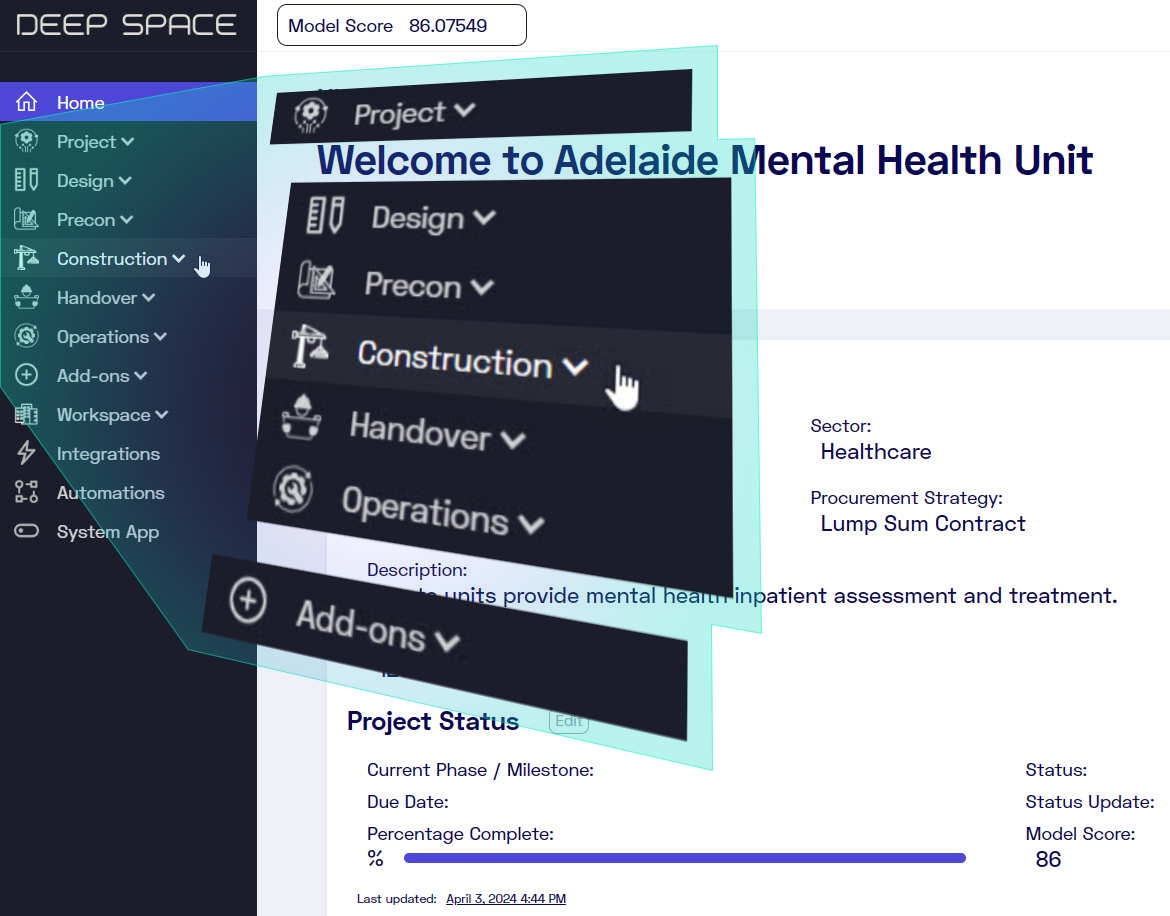Screen dimensions: 1170x916
Task: Click the Precon blueprint icon
Action: click(x=27, y=219)
